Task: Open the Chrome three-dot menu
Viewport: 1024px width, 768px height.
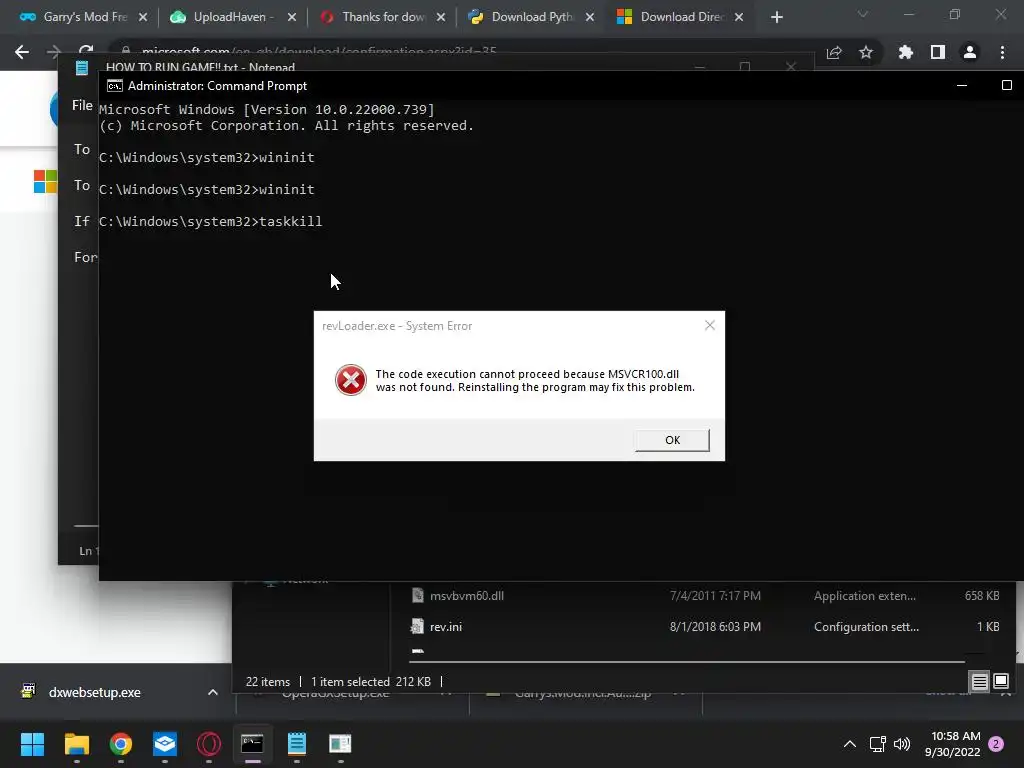Action: 1002,52
